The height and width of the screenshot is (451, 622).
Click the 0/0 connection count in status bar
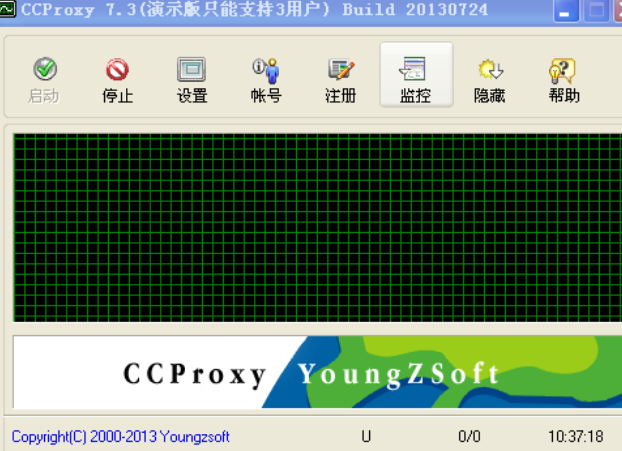[x=469, y=437]
